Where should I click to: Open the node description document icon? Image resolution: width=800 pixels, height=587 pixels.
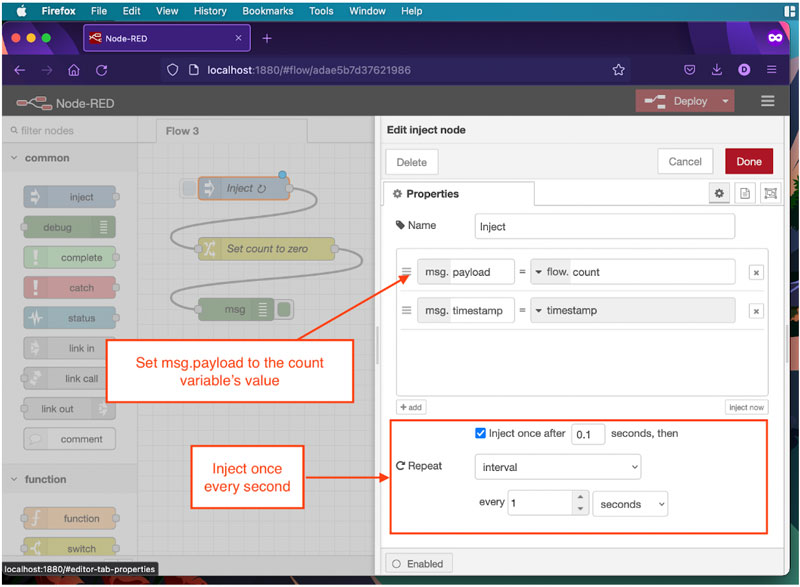(x=745, y=193)
